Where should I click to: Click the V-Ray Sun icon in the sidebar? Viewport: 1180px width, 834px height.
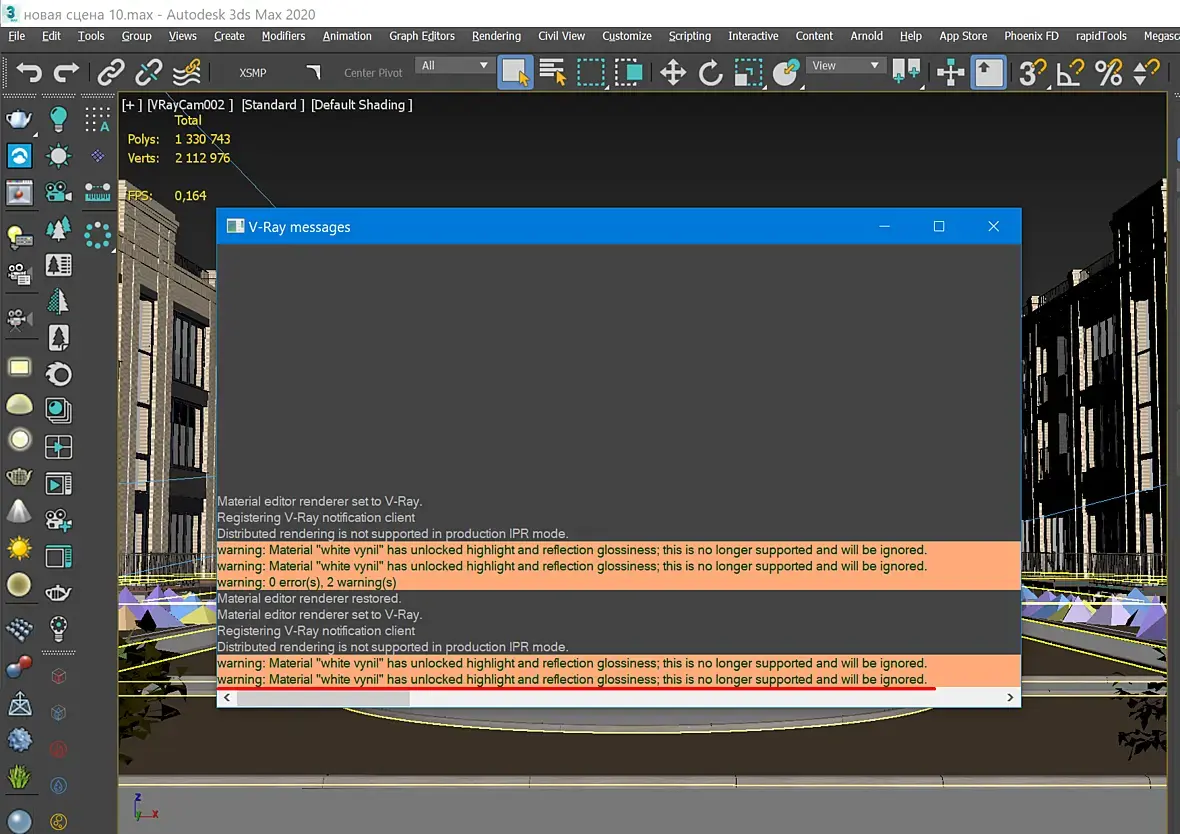point(19,549)
